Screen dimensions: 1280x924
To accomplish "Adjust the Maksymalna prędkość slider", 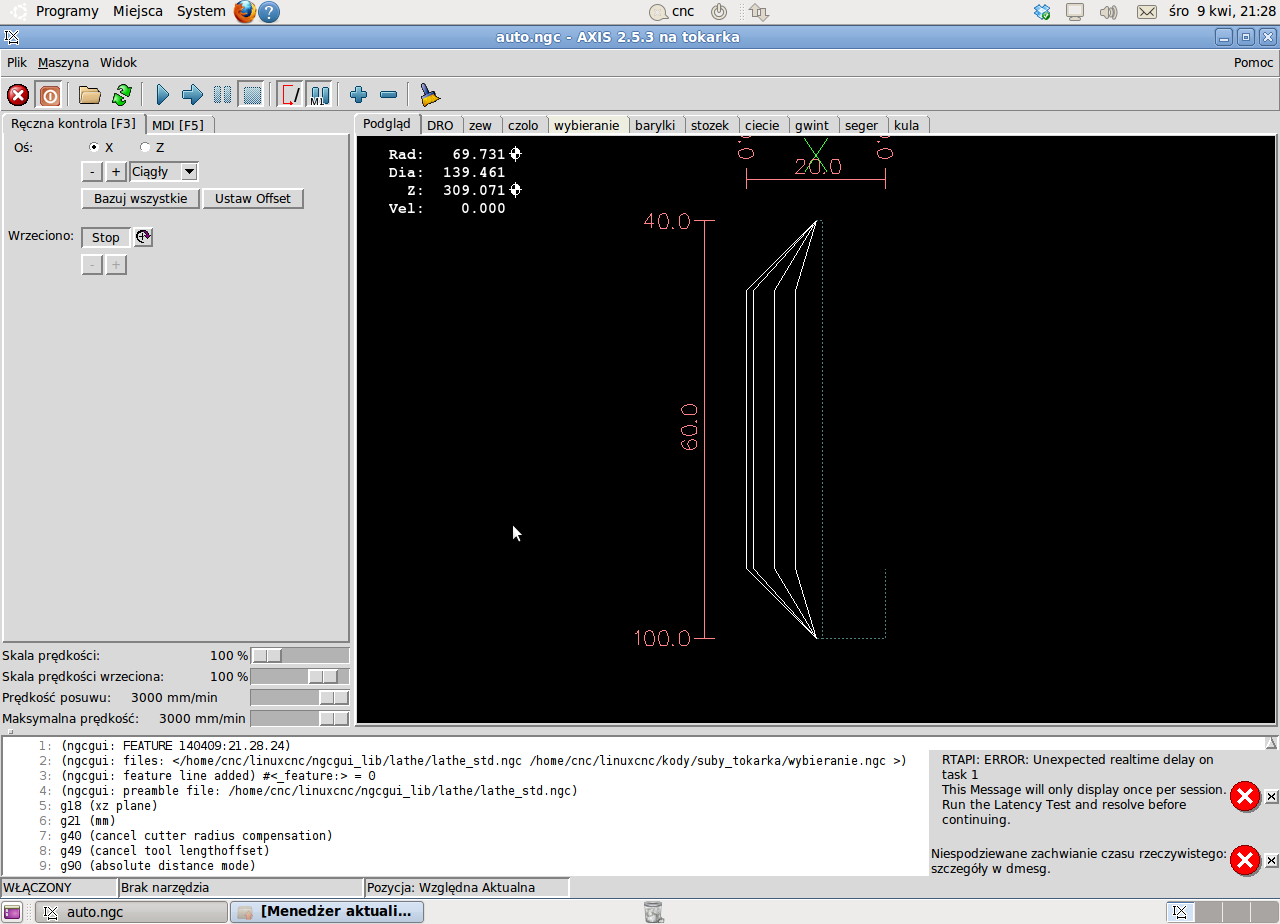I will (299, 719).
